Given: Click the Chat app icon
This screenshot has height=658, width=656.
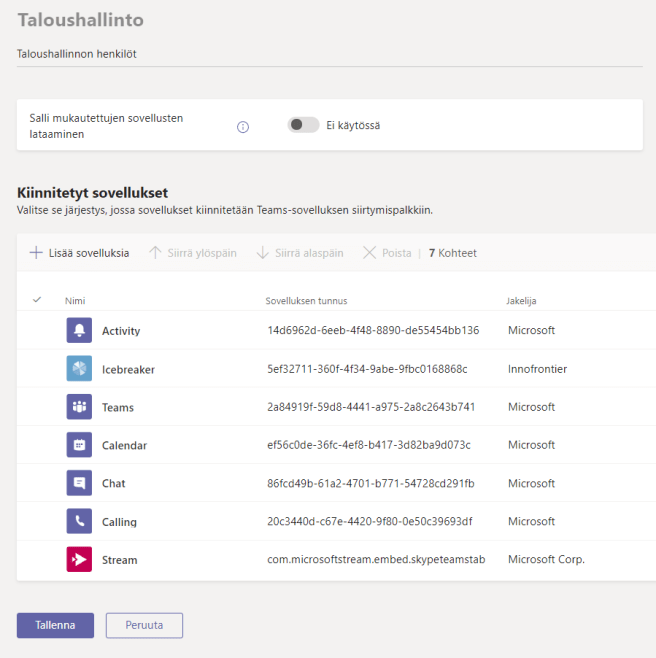Looking at the screenshot, I should tap(79, 483).
